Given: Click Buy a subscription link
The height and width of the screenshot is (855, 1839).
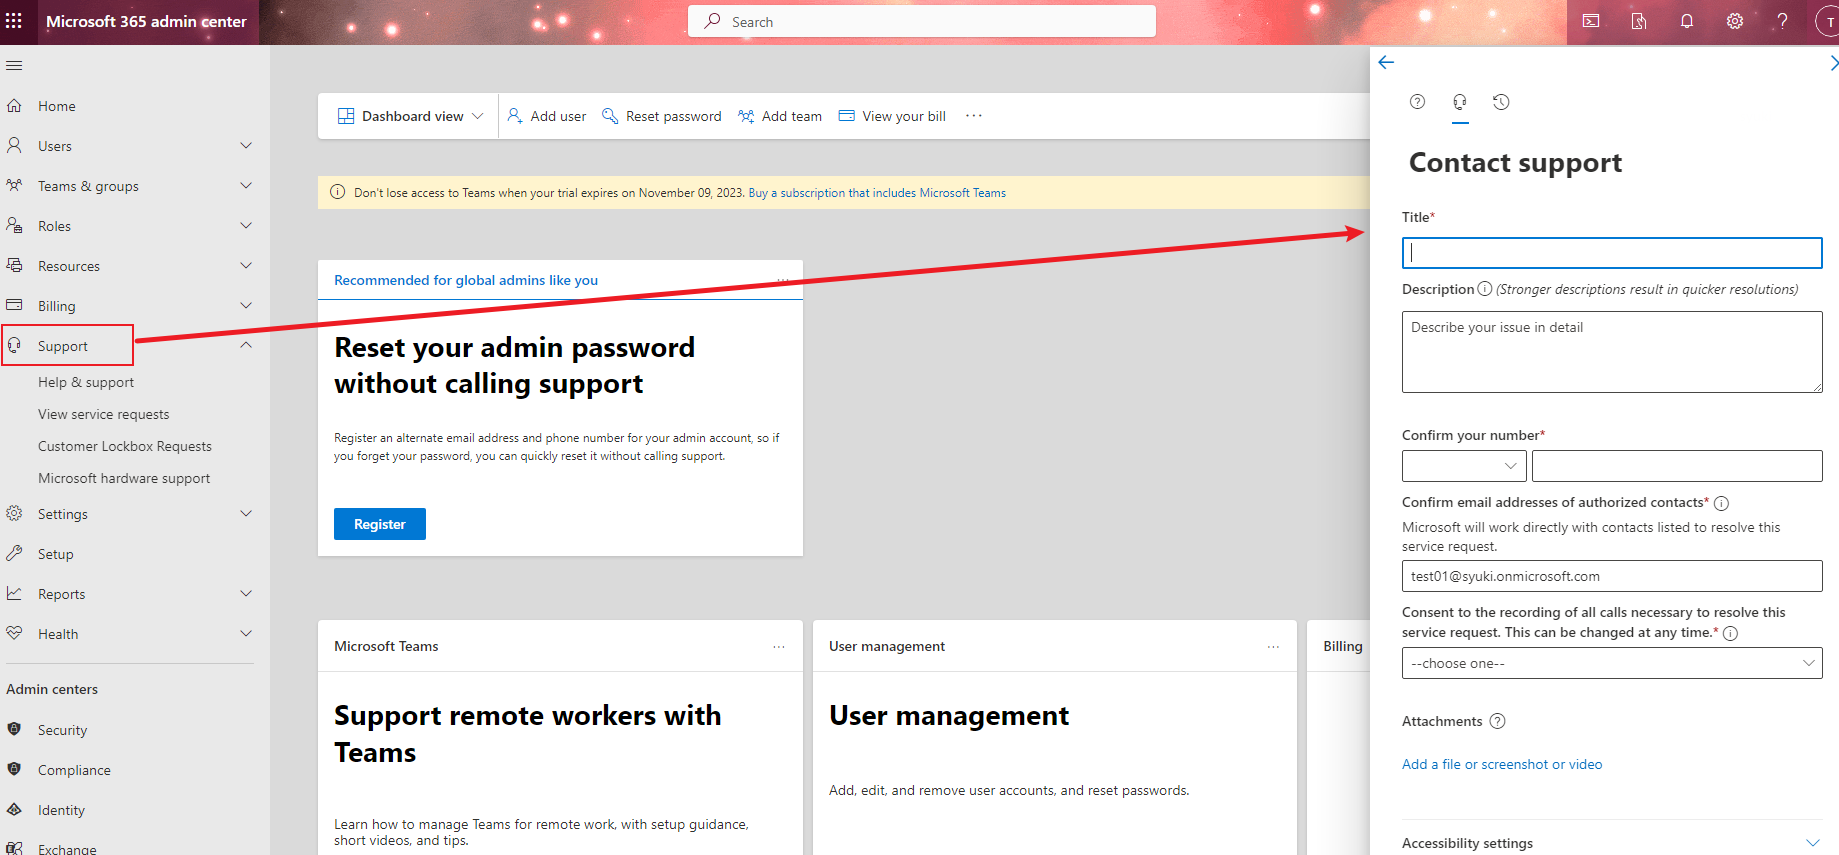Looking at the screenshot, I should point(877,193).
